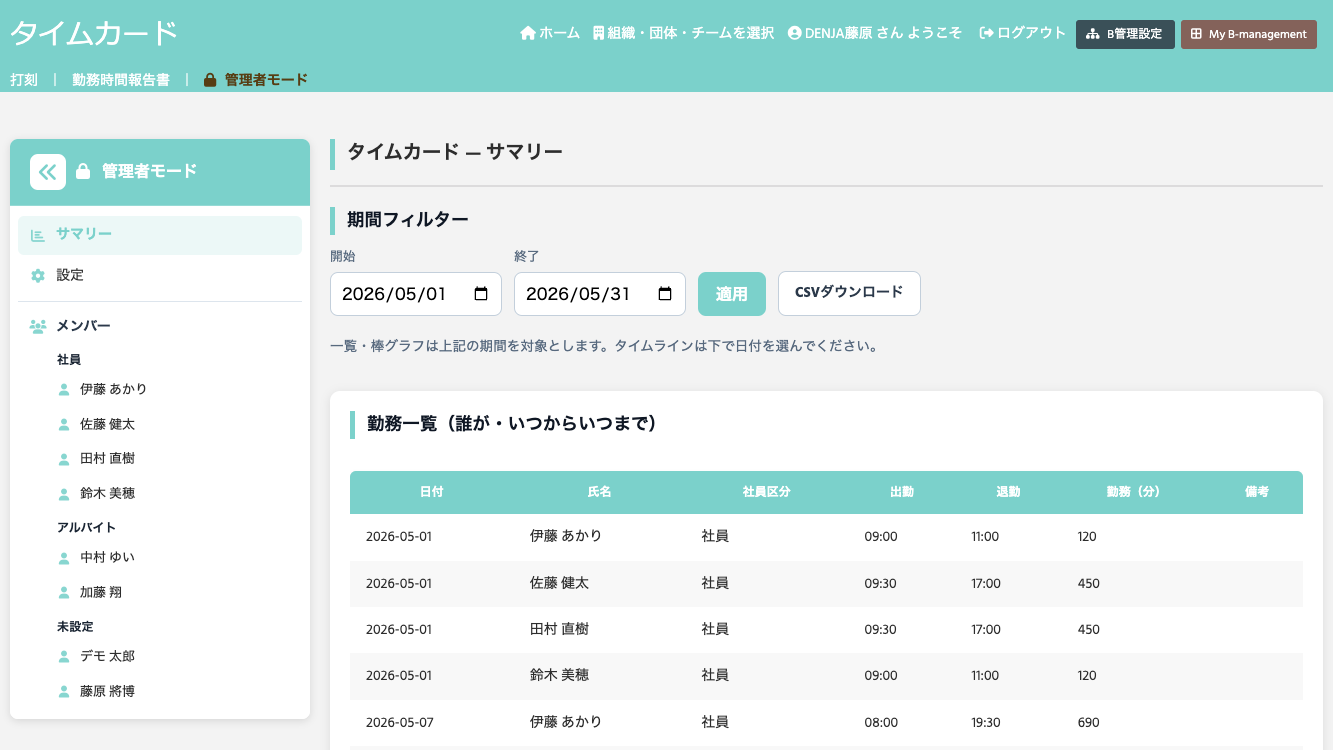Click the lock icon beside 管理者モード in the top nav

(210, 80)
